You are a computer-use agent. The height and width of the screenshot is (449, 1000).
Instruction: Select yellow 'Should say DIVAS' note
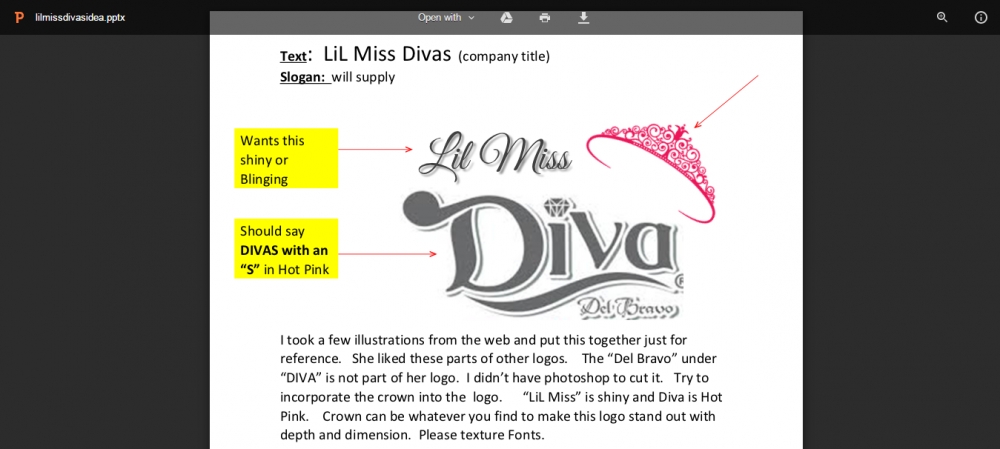point(286,249)
